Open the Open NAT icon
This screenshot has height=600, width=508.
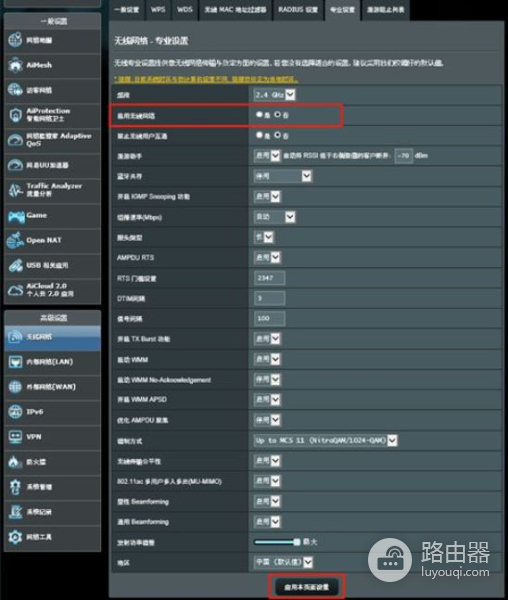(15, 240)
